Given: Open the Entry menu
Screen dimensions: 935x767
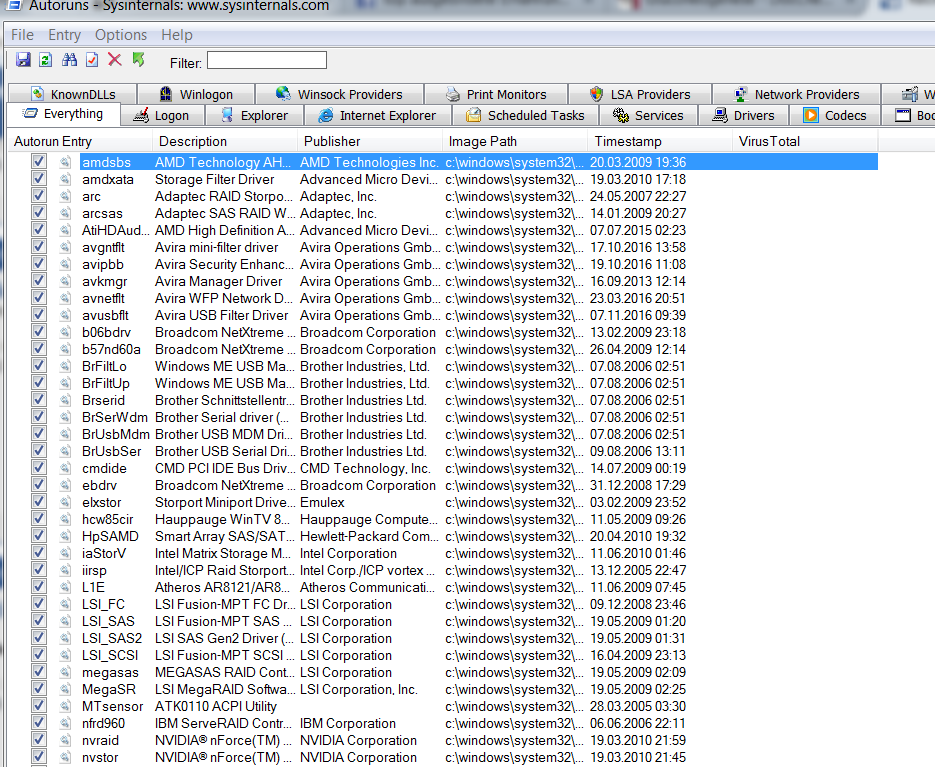Looking at the screenshot, I should pyautogui.click(x=64, y=35).
